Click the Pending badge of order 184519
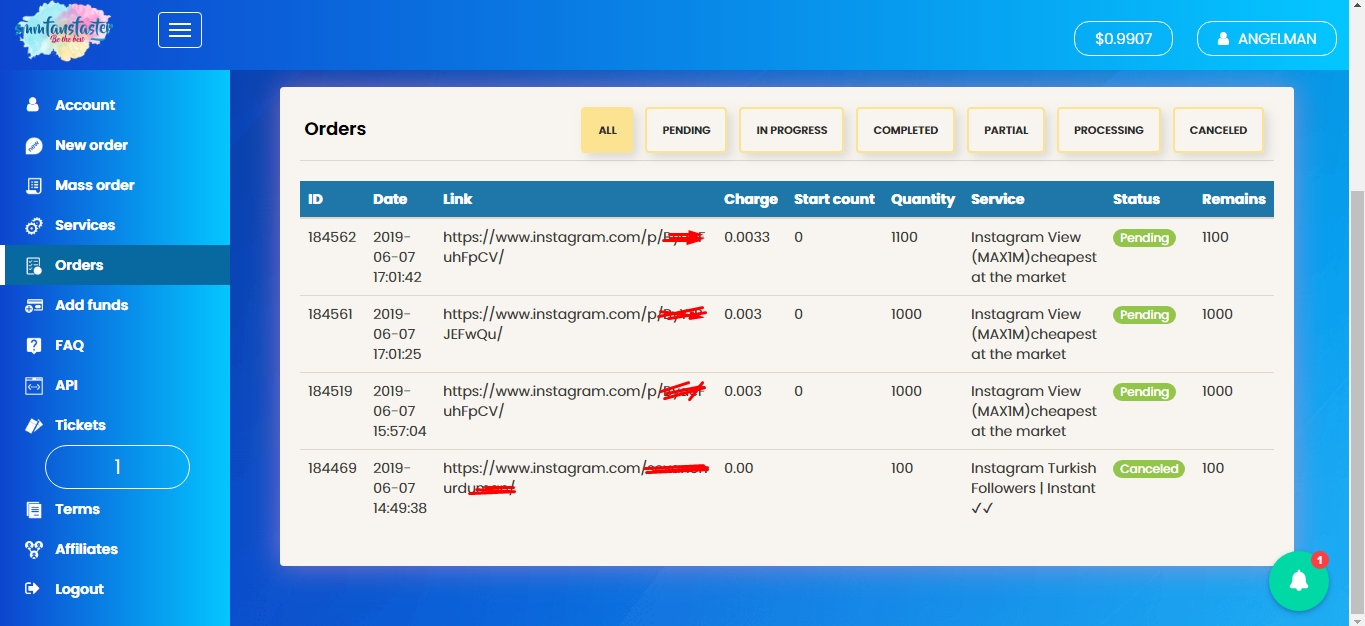1365x626 pixels. [x=1144, y=392]
